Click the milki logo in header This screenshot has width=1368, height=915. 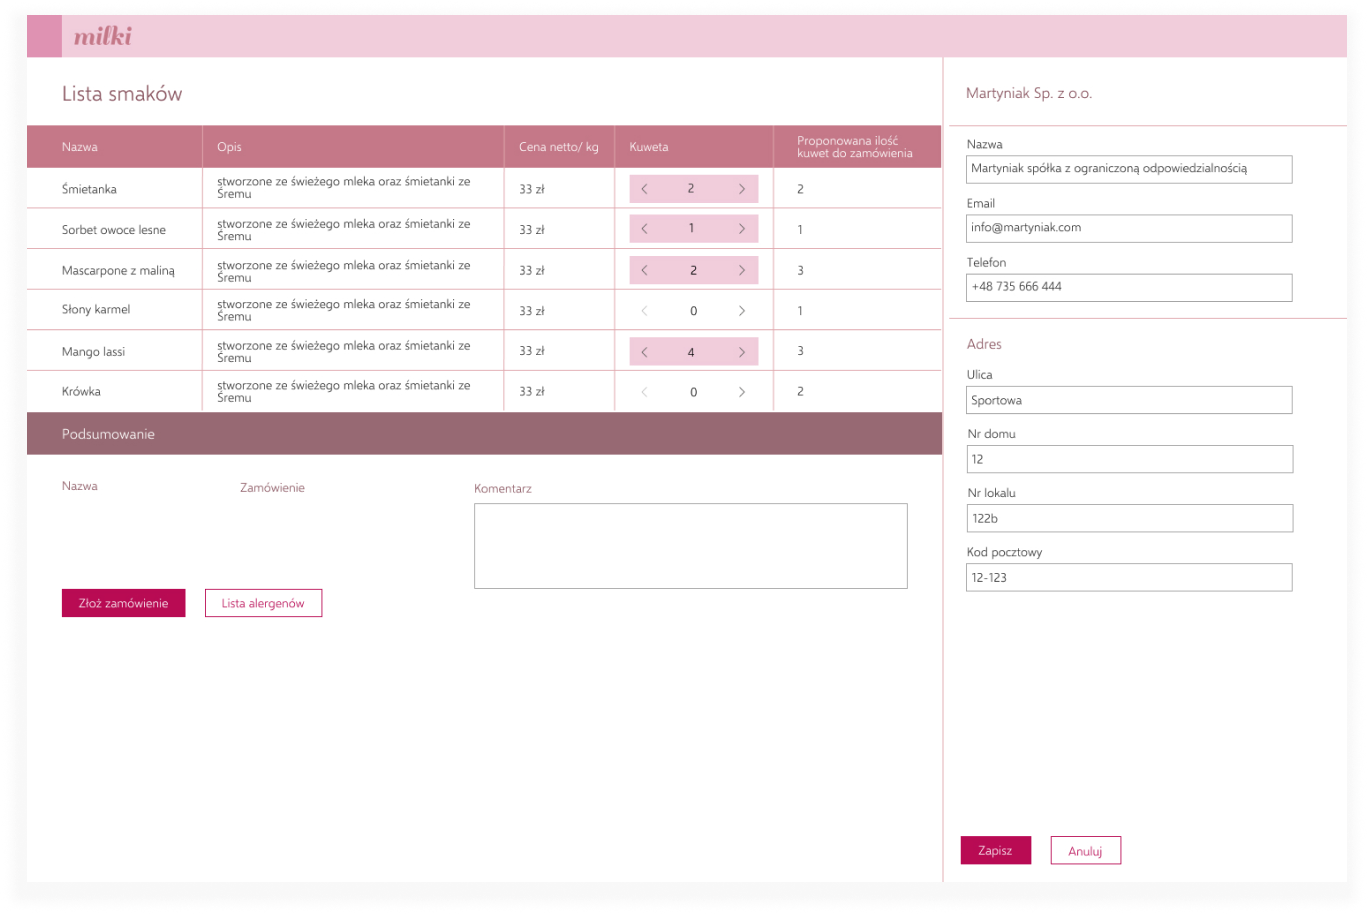pos(102,38)
